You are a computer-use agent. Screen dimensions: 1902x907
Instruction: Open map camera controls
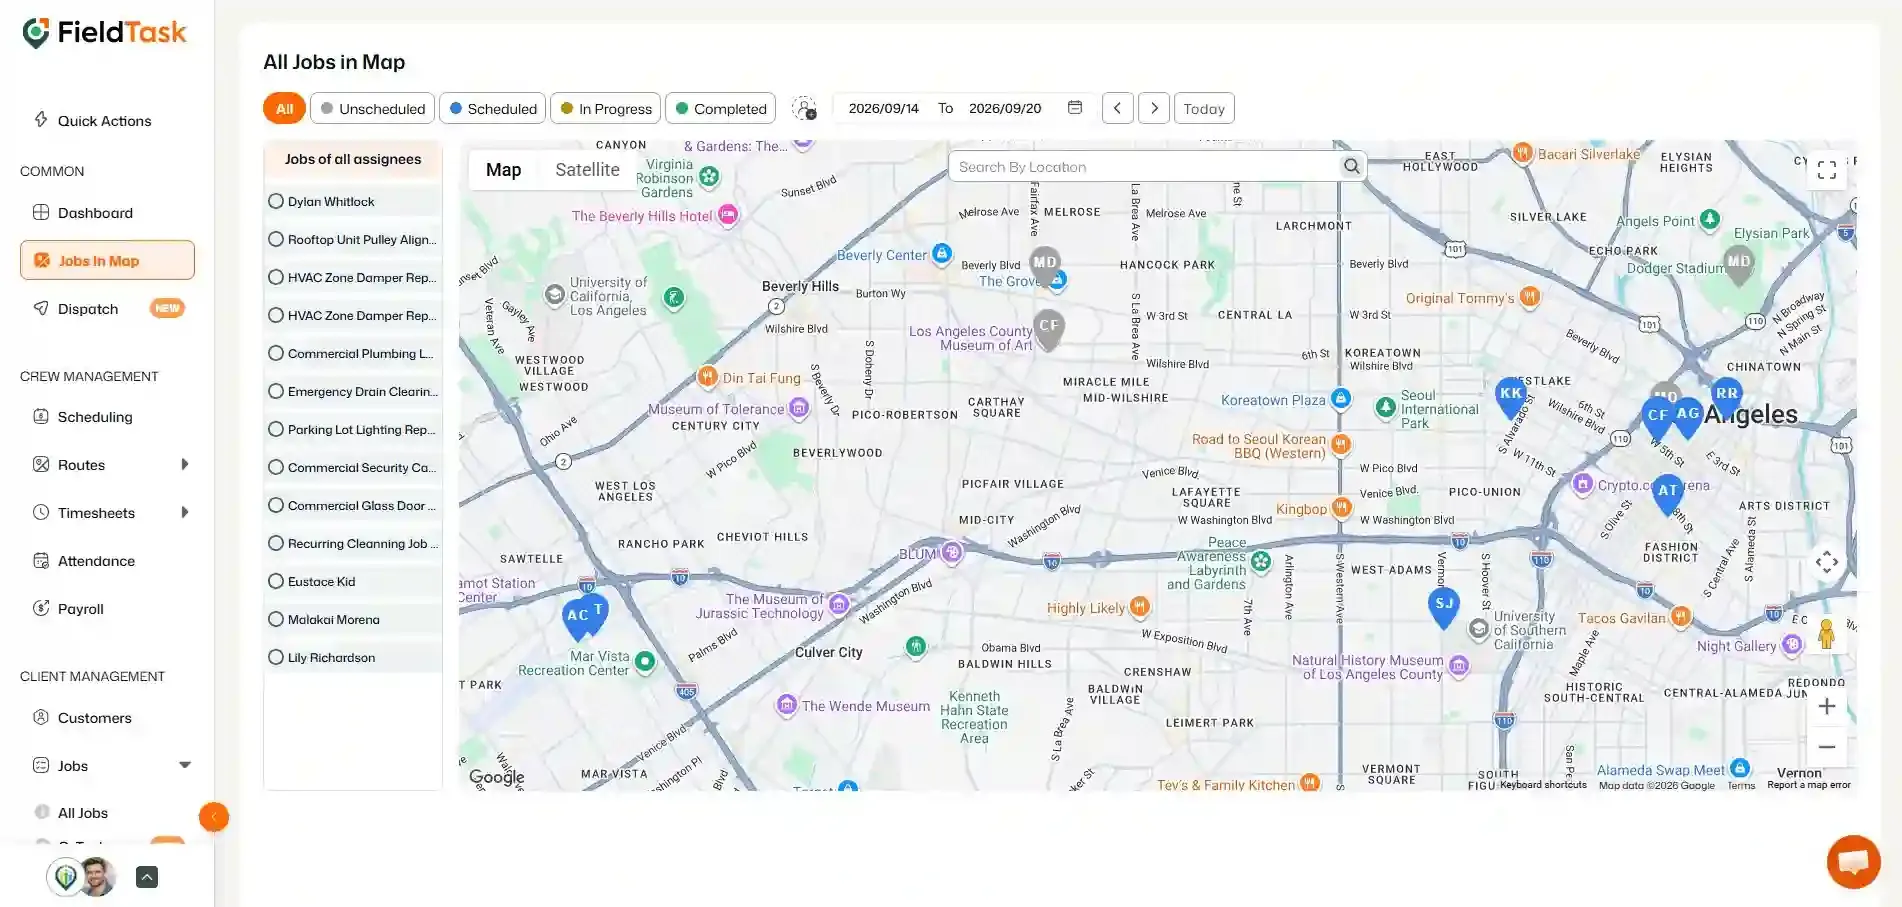tap(1826, 562)
